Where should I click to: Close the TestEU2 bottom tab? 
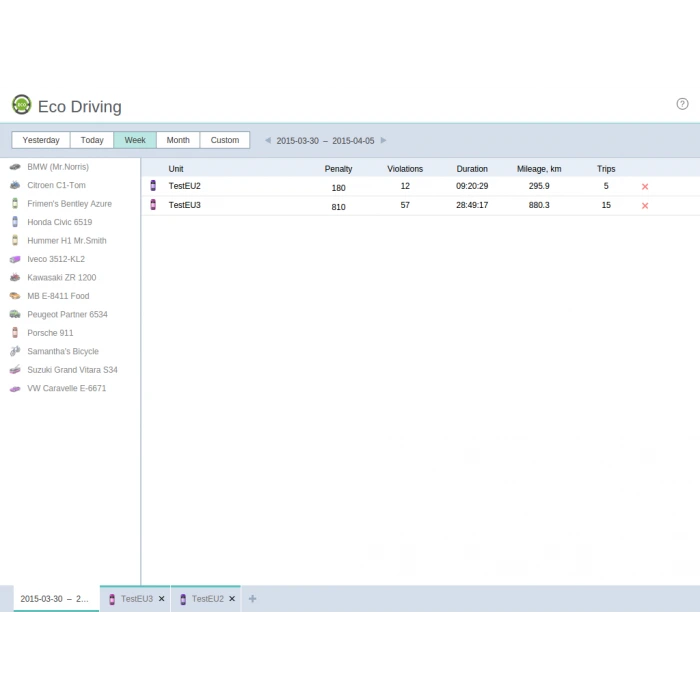click(232, 599)
